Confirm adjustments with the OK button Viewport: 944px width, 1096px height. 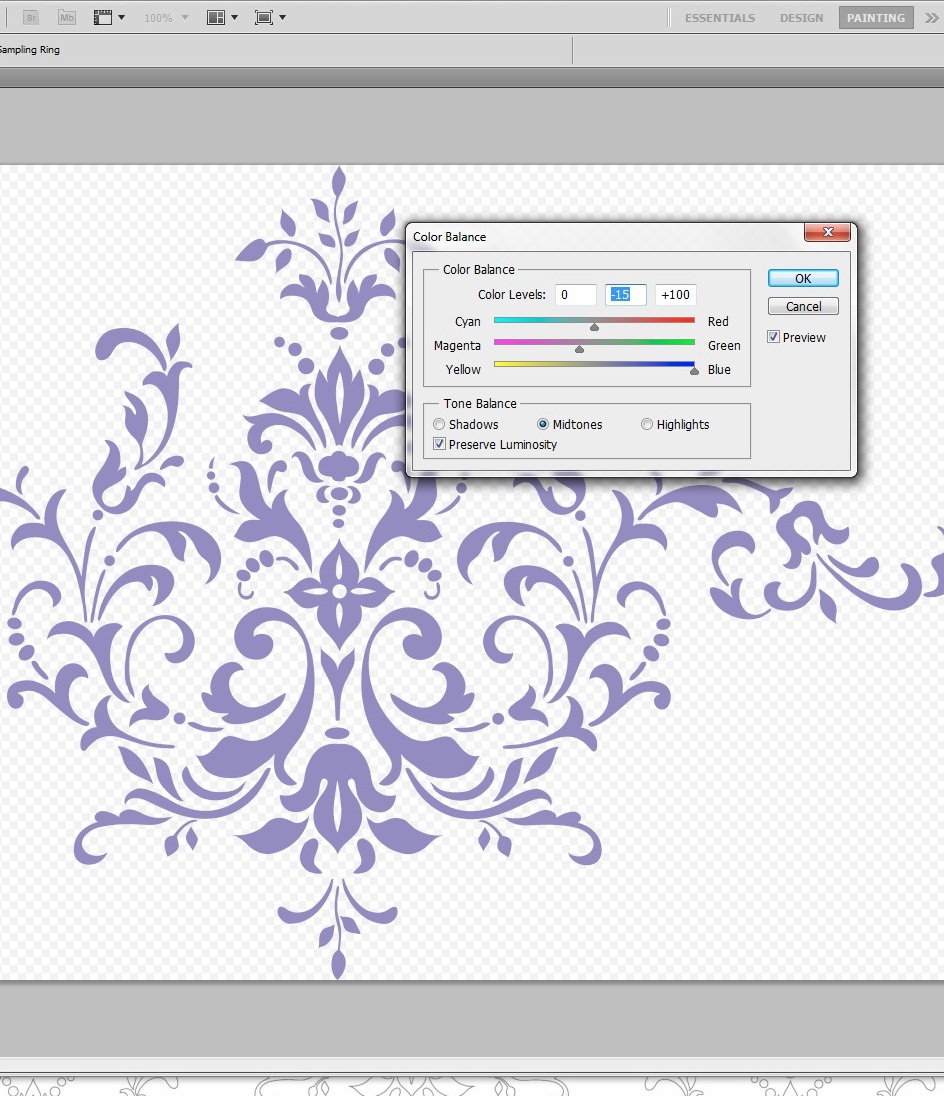click(803, 278)
